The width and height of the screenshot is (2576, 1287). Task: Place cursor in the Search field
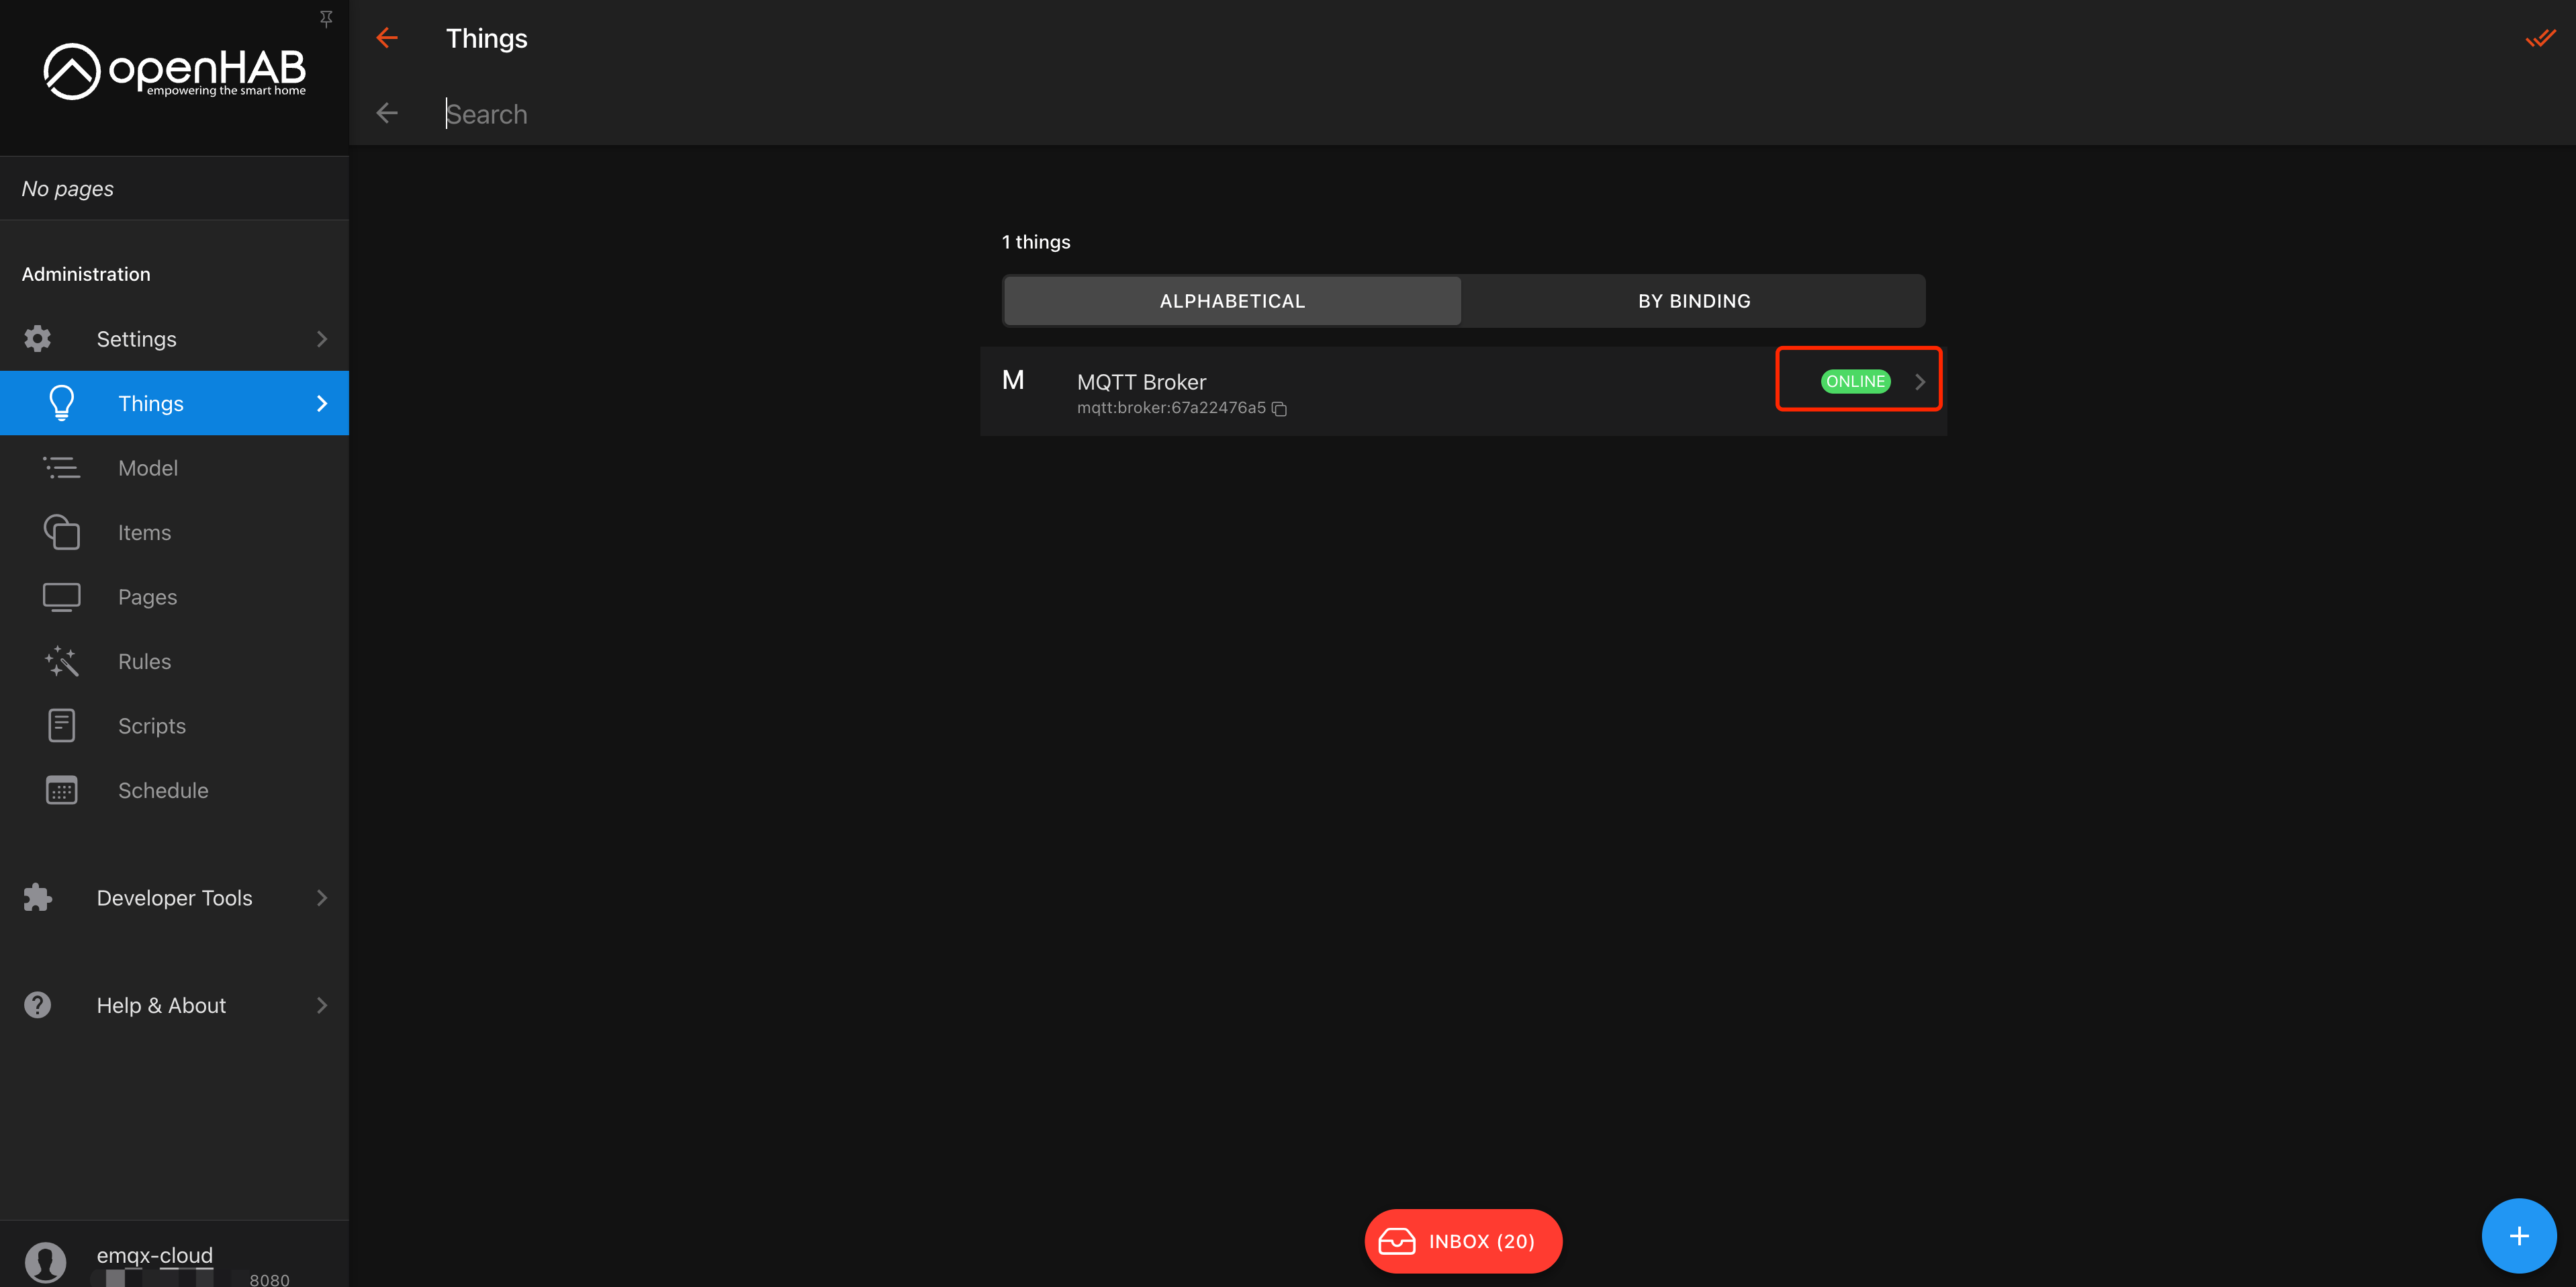(700, 113)
